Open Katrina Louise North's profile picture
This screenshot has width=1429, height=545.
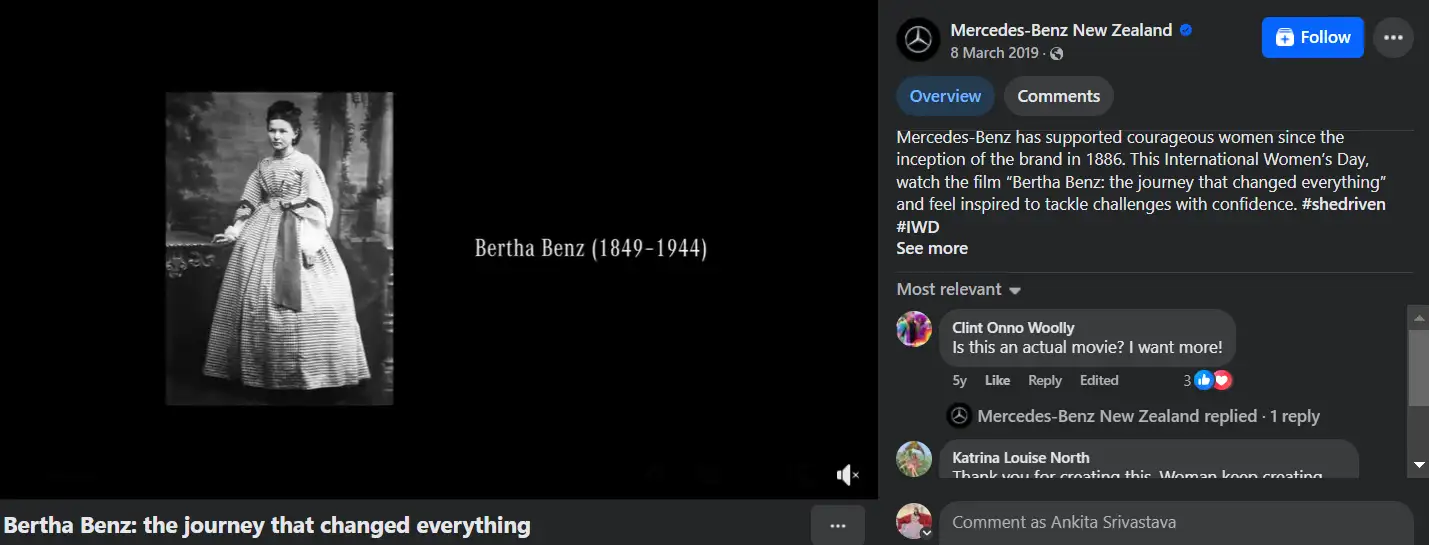pos(914,458)
